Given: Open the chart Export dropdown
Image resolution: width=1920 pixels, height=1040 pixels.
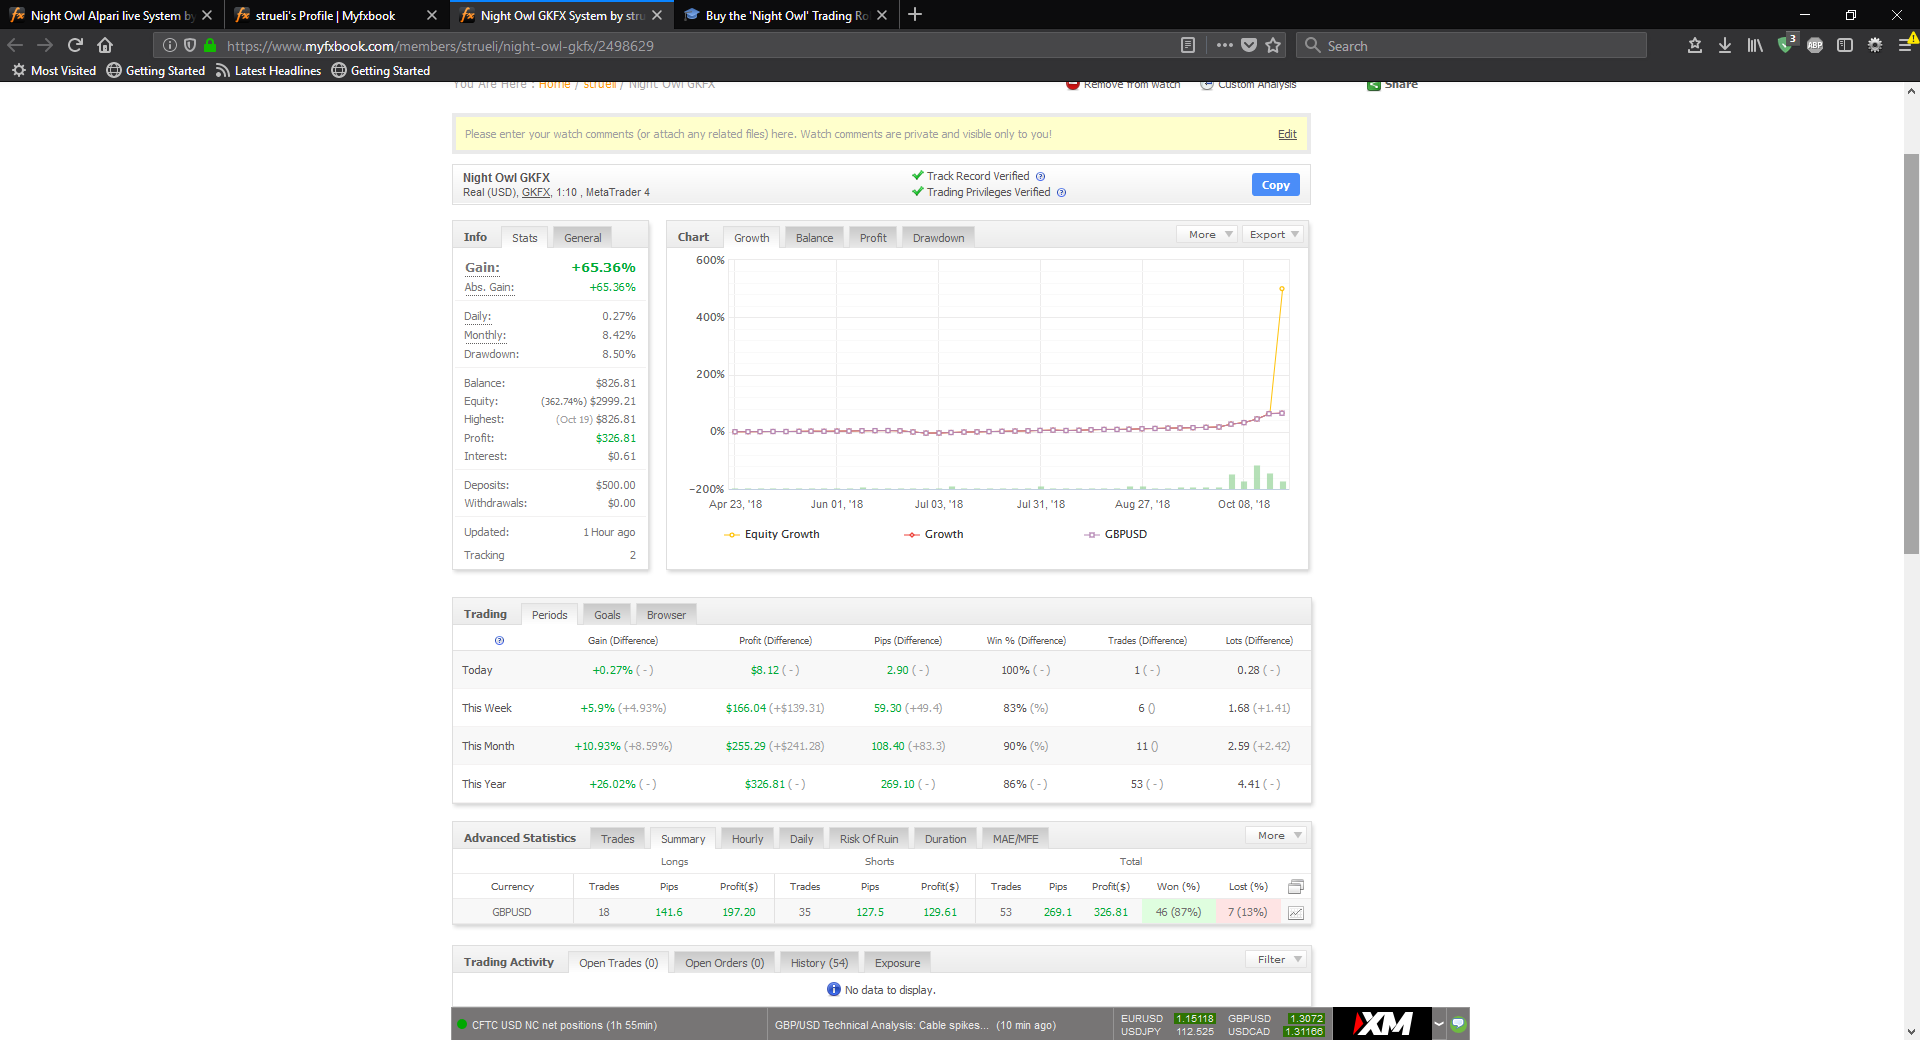Looking at the screenshot, I should pyautogui.click(x=1273, y=235).
